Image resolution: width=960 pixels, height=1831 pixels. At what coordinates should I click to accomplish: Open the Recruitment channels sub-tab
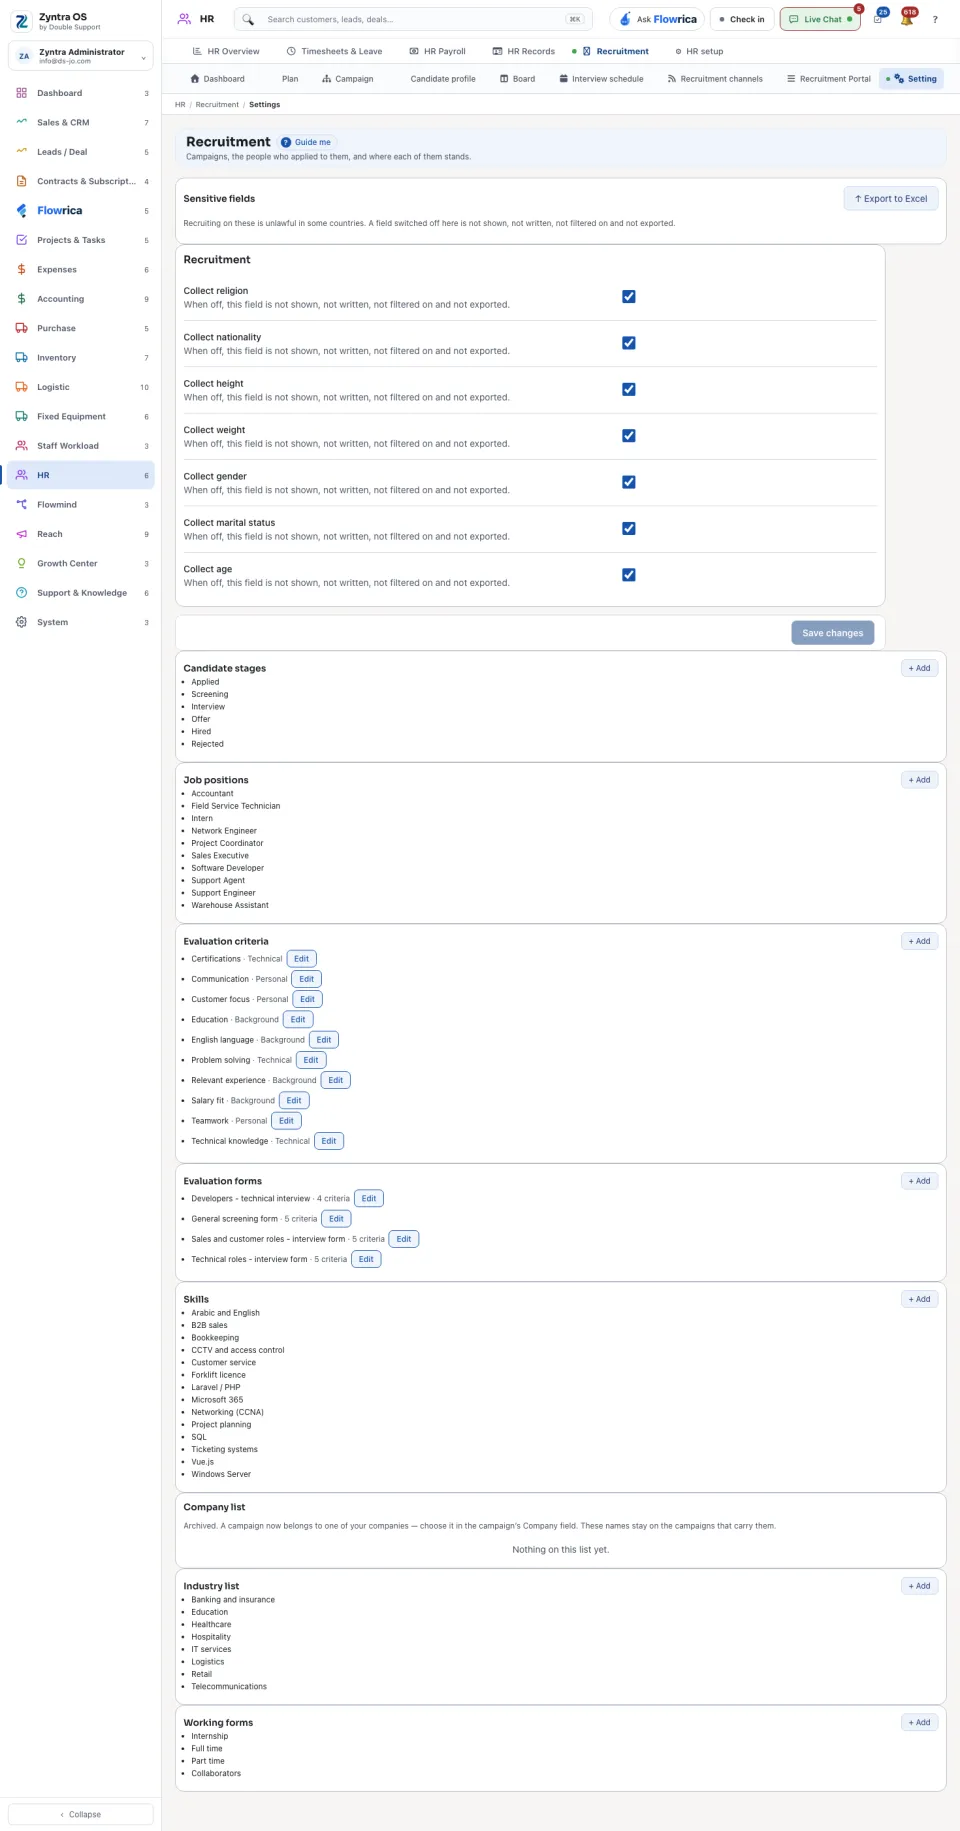715,79
